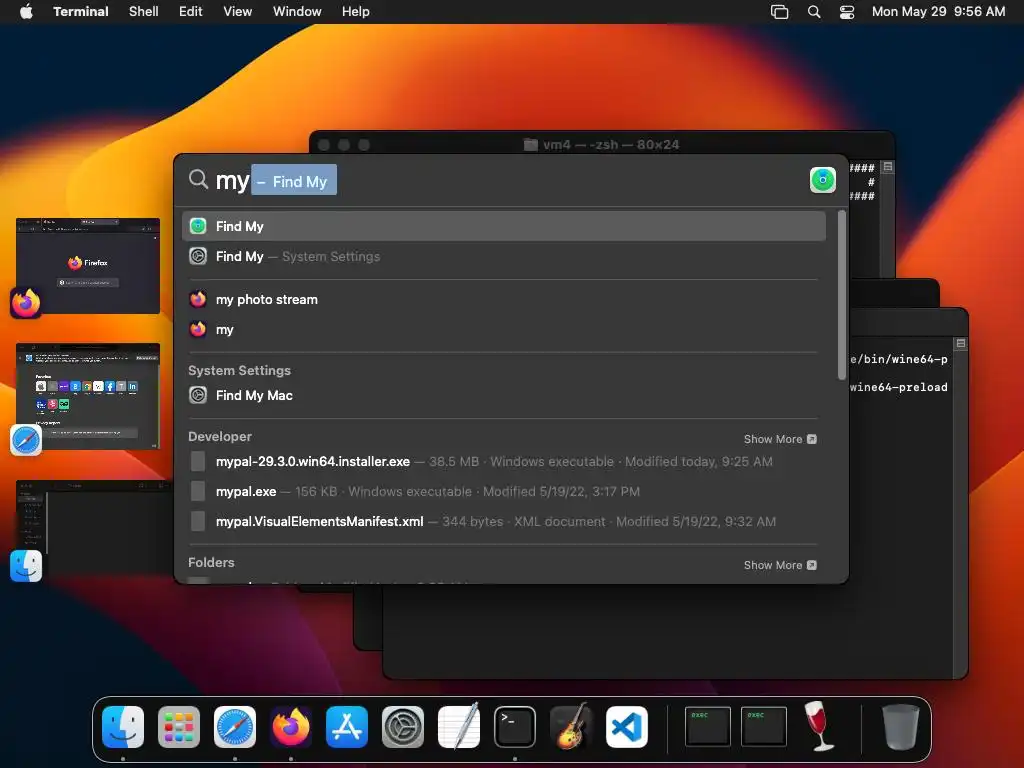Click the Find My Mac settings icon

point(198,395)
